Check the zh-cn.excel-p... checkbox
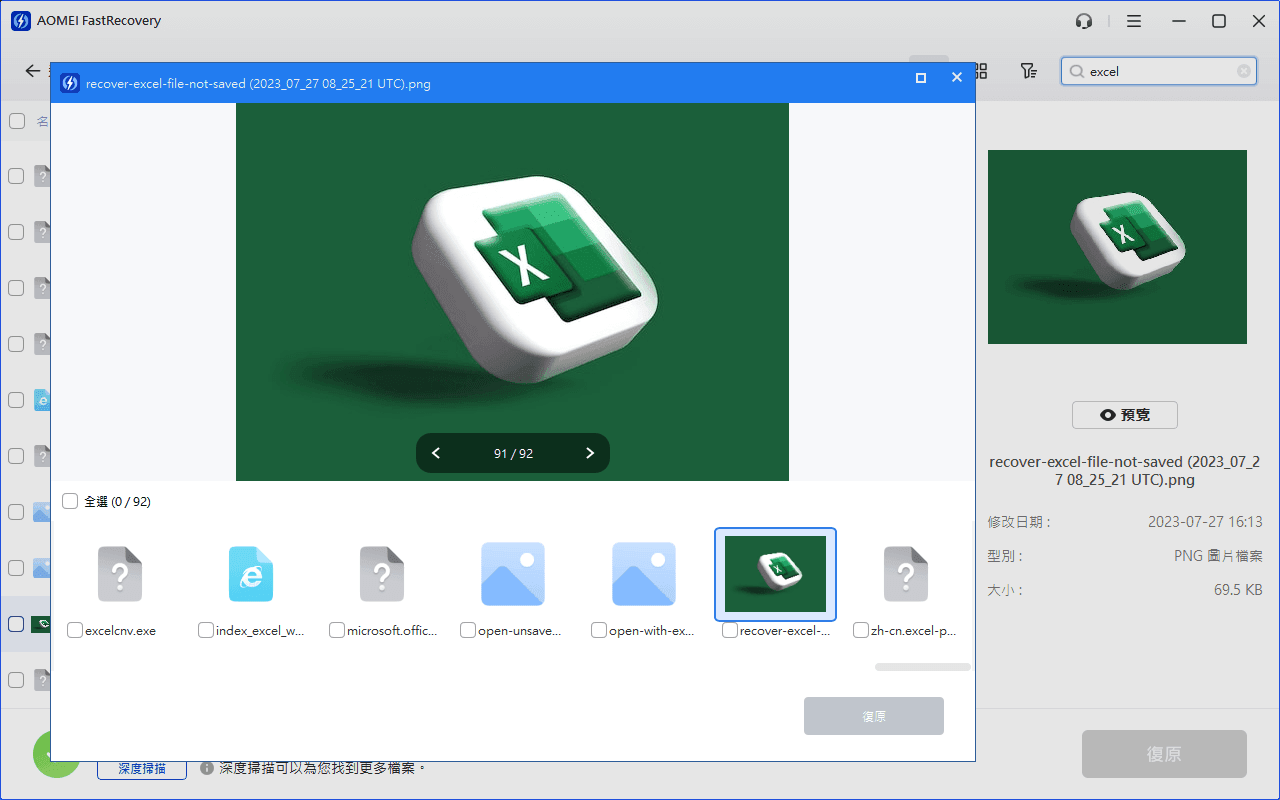Image resolution: width=1280 pixels, height=800 pixels. (861, 630)
